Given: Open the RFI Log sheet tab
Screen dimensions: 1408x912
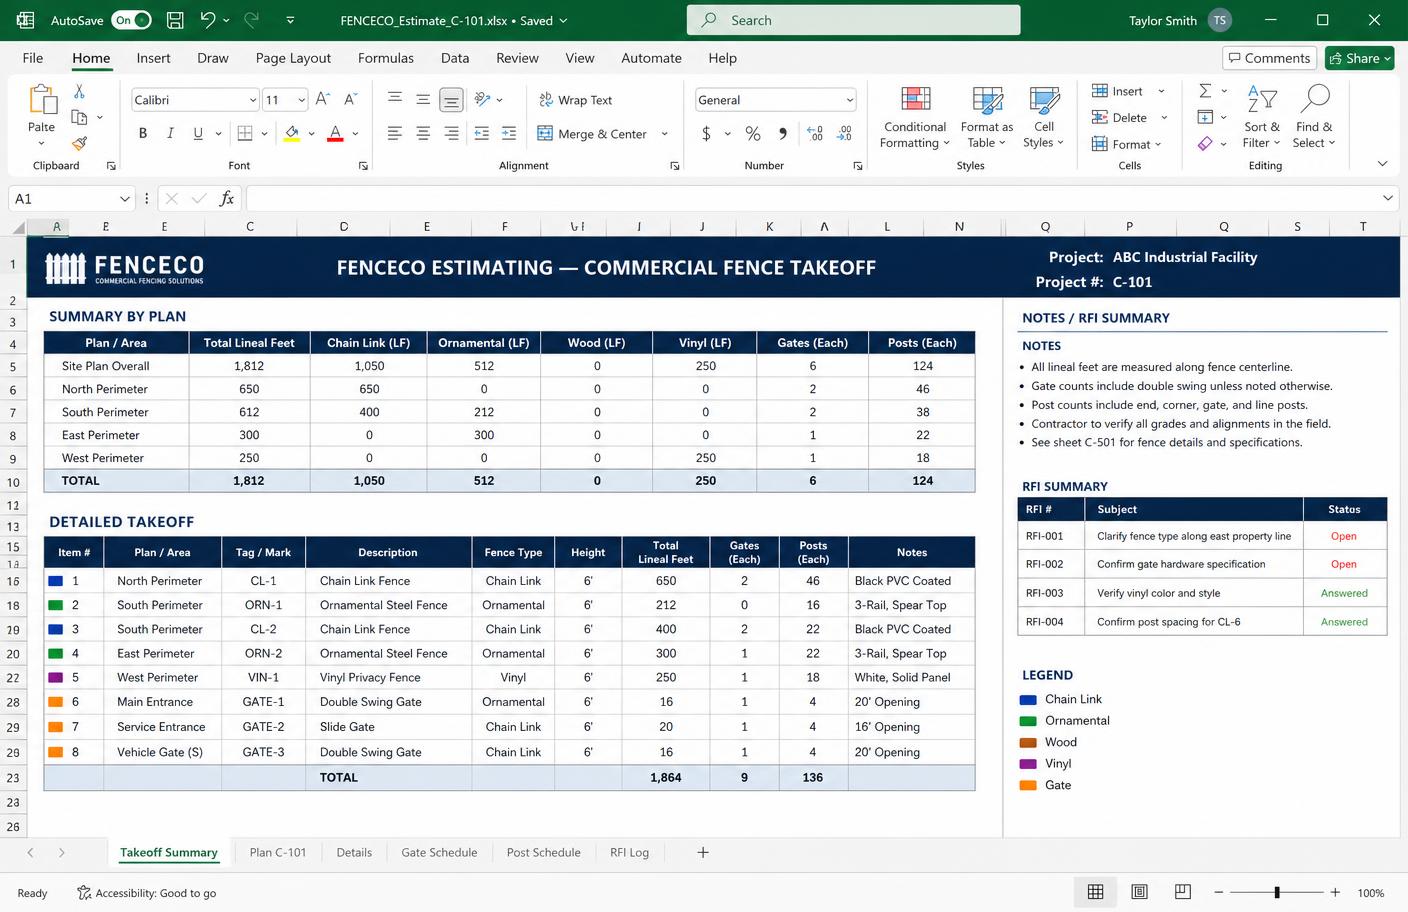Looking at the screenshot, I should [x=629, y=852].
